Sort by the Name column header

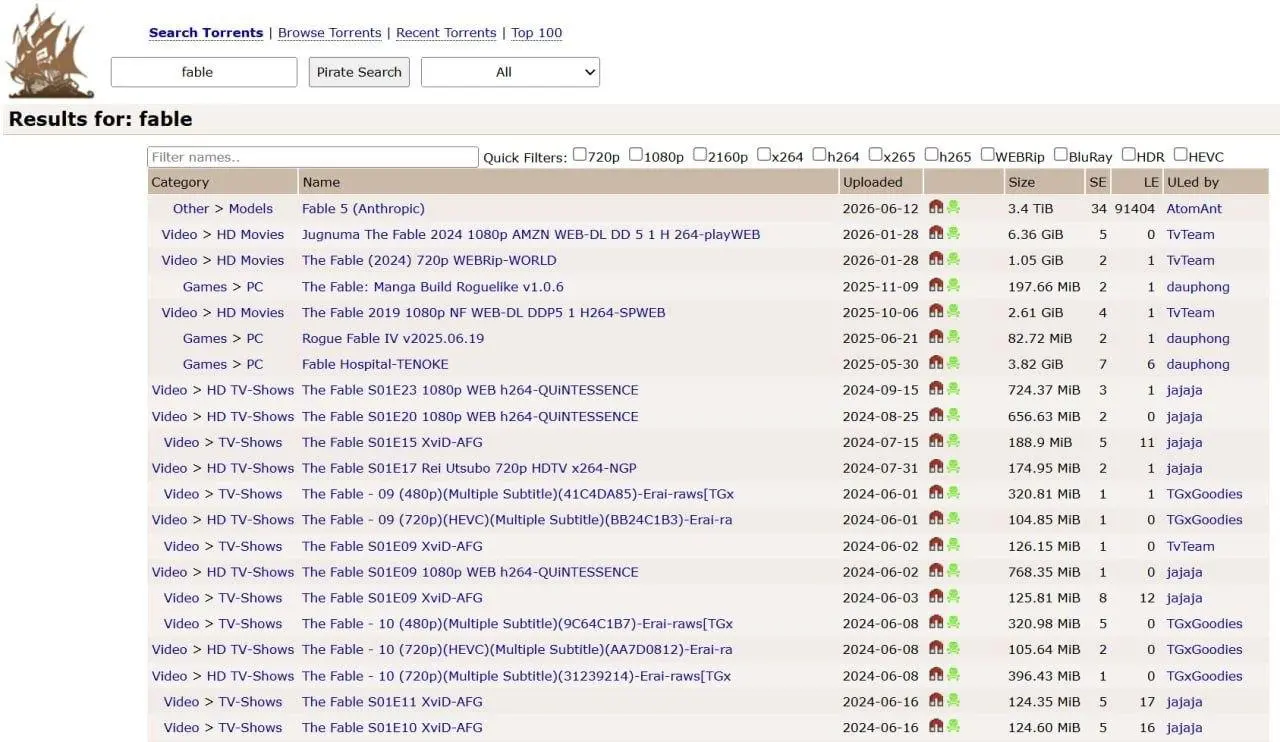tap(321, 182)
